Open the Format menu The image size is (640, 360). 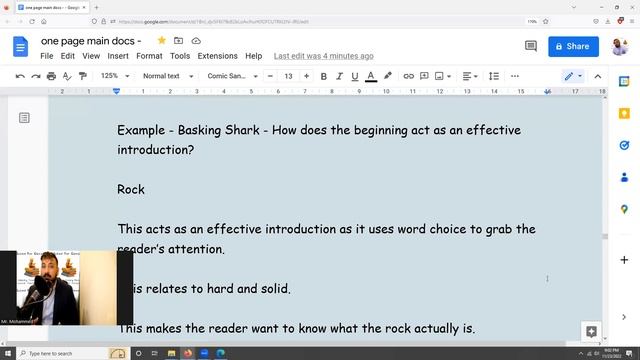[149, 56]
